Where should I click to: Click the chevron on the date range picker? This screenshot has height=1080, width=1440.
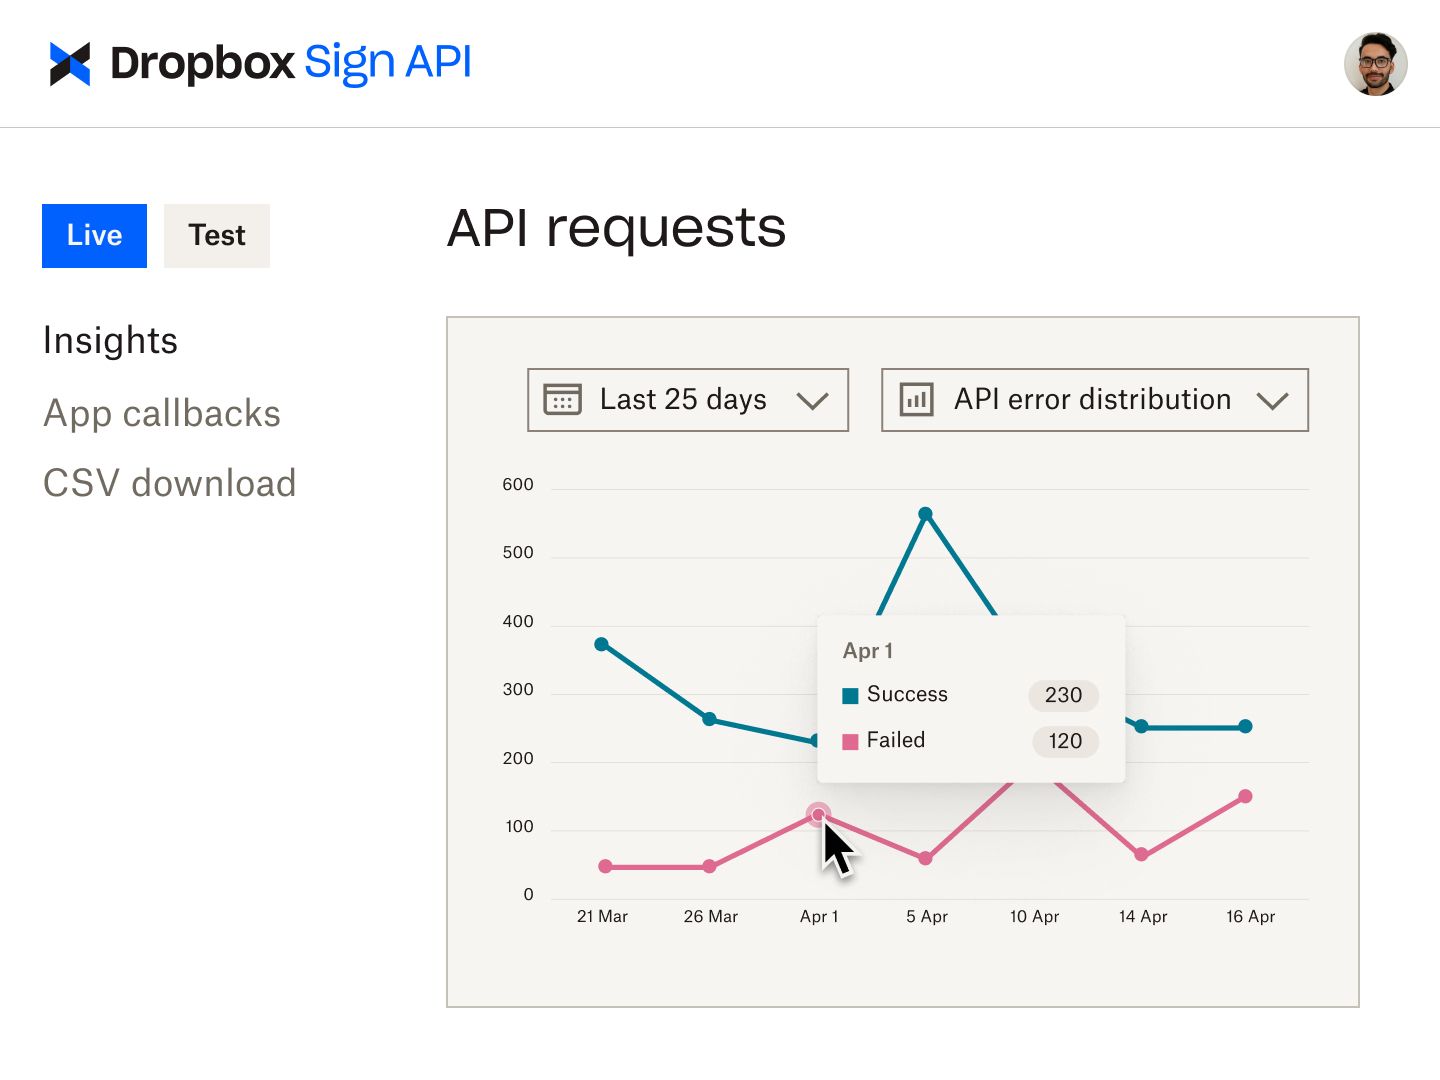coord(812,400)
